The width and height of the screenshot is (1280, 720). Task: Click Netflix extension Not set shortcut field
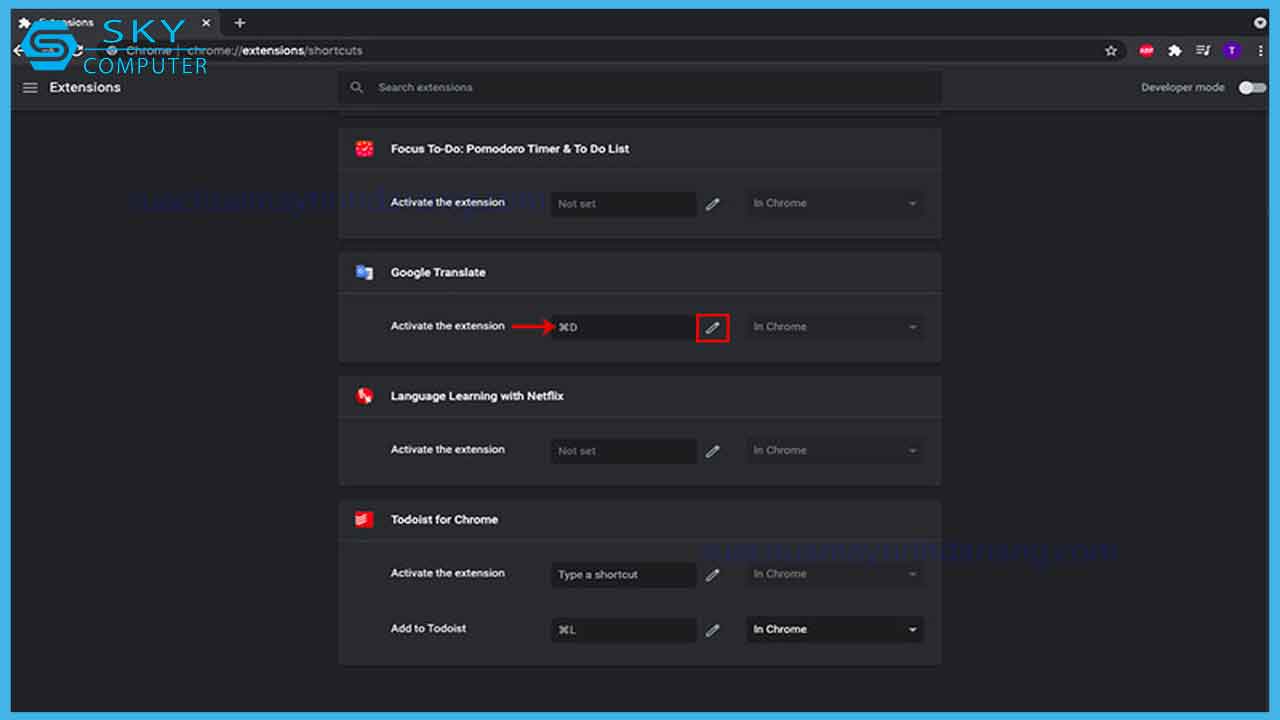(624, 451)
